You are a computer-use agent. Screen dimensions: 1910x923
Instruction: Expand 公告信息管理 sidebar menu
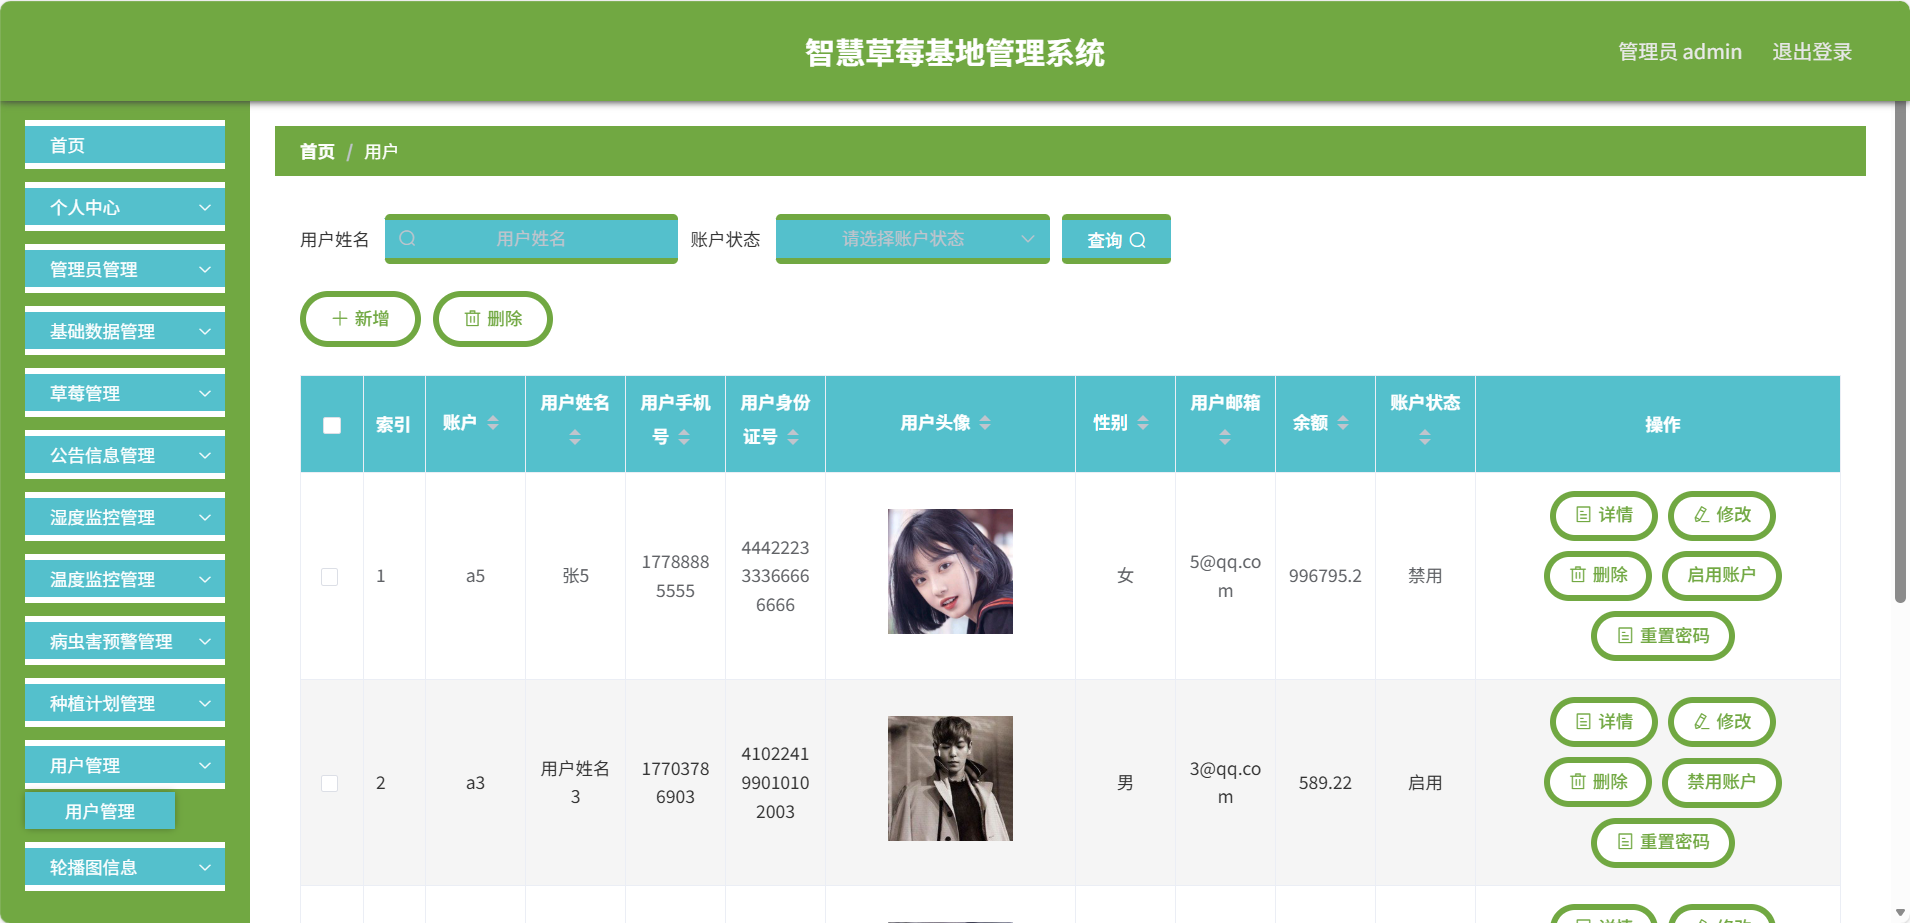point(125,455)
